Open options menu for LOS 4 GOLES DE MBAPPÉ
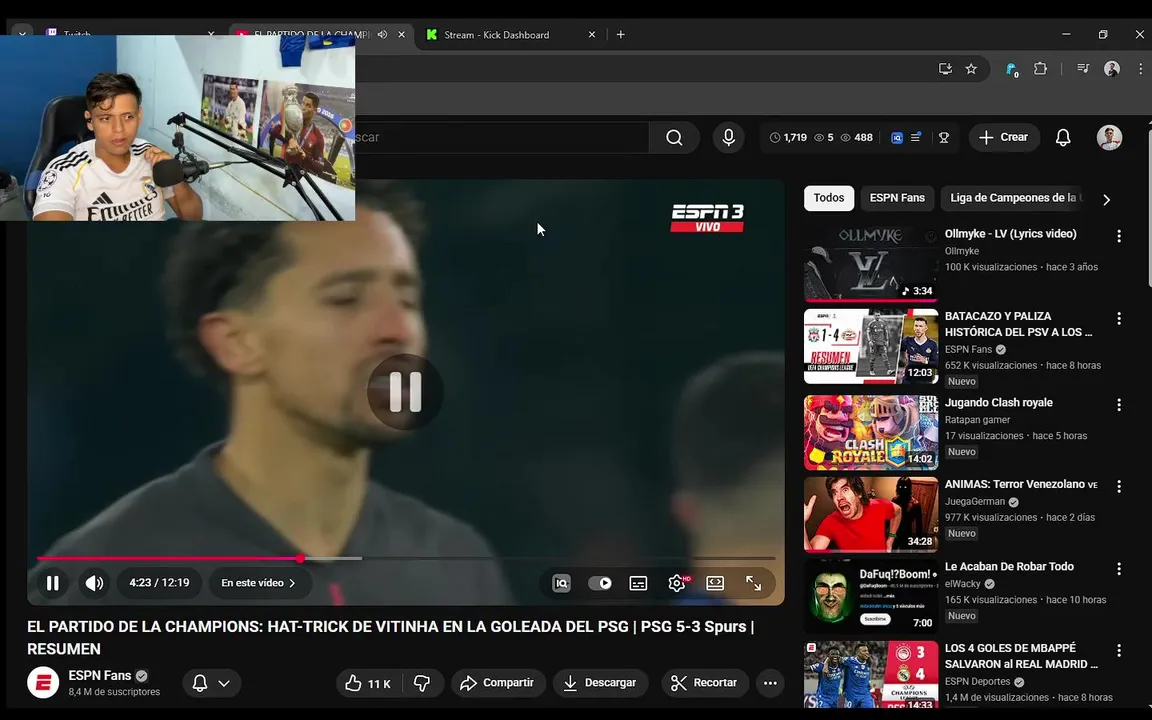 click(1118, 650)
